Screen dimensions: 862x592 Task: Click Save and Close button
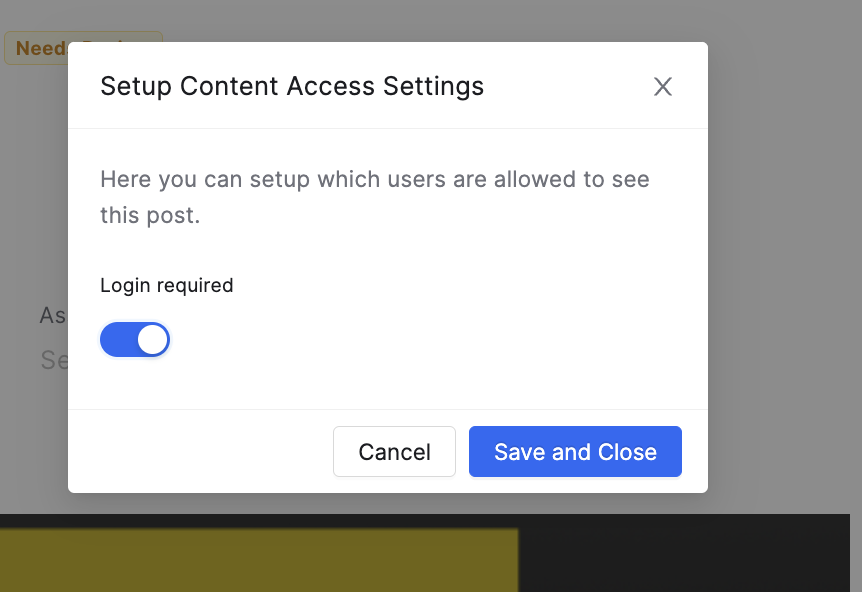pos(575,451)
